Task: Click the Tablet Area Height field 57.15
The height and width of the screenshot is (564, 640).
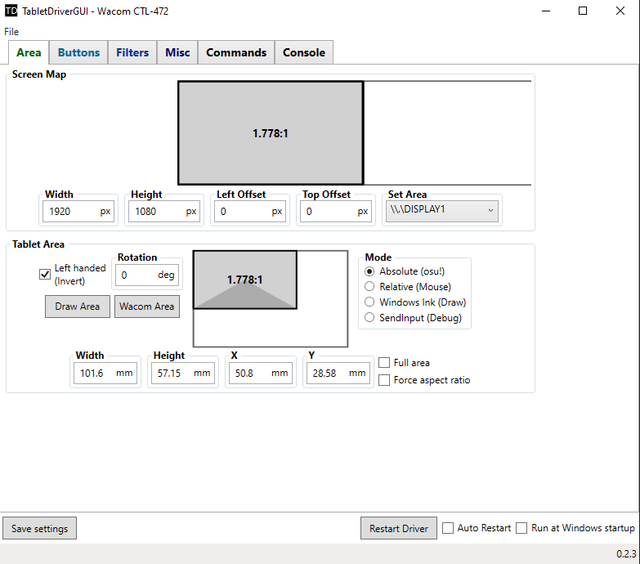Action: point(183,373)
